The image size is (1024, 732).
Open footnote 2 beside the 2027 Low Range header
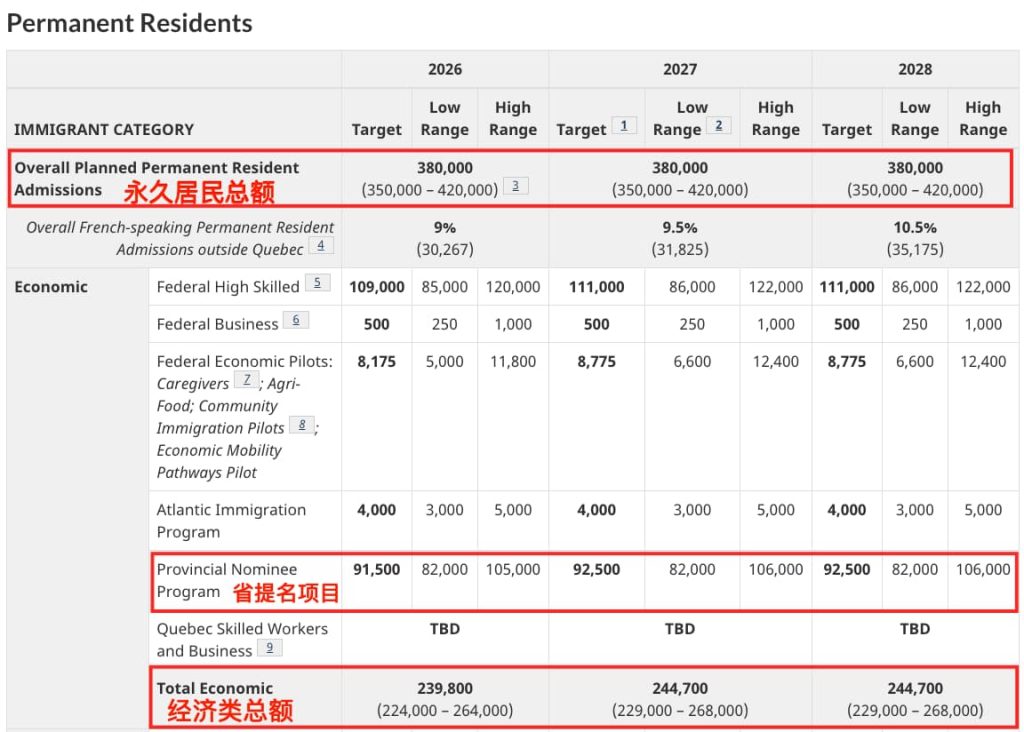[718, 126]
